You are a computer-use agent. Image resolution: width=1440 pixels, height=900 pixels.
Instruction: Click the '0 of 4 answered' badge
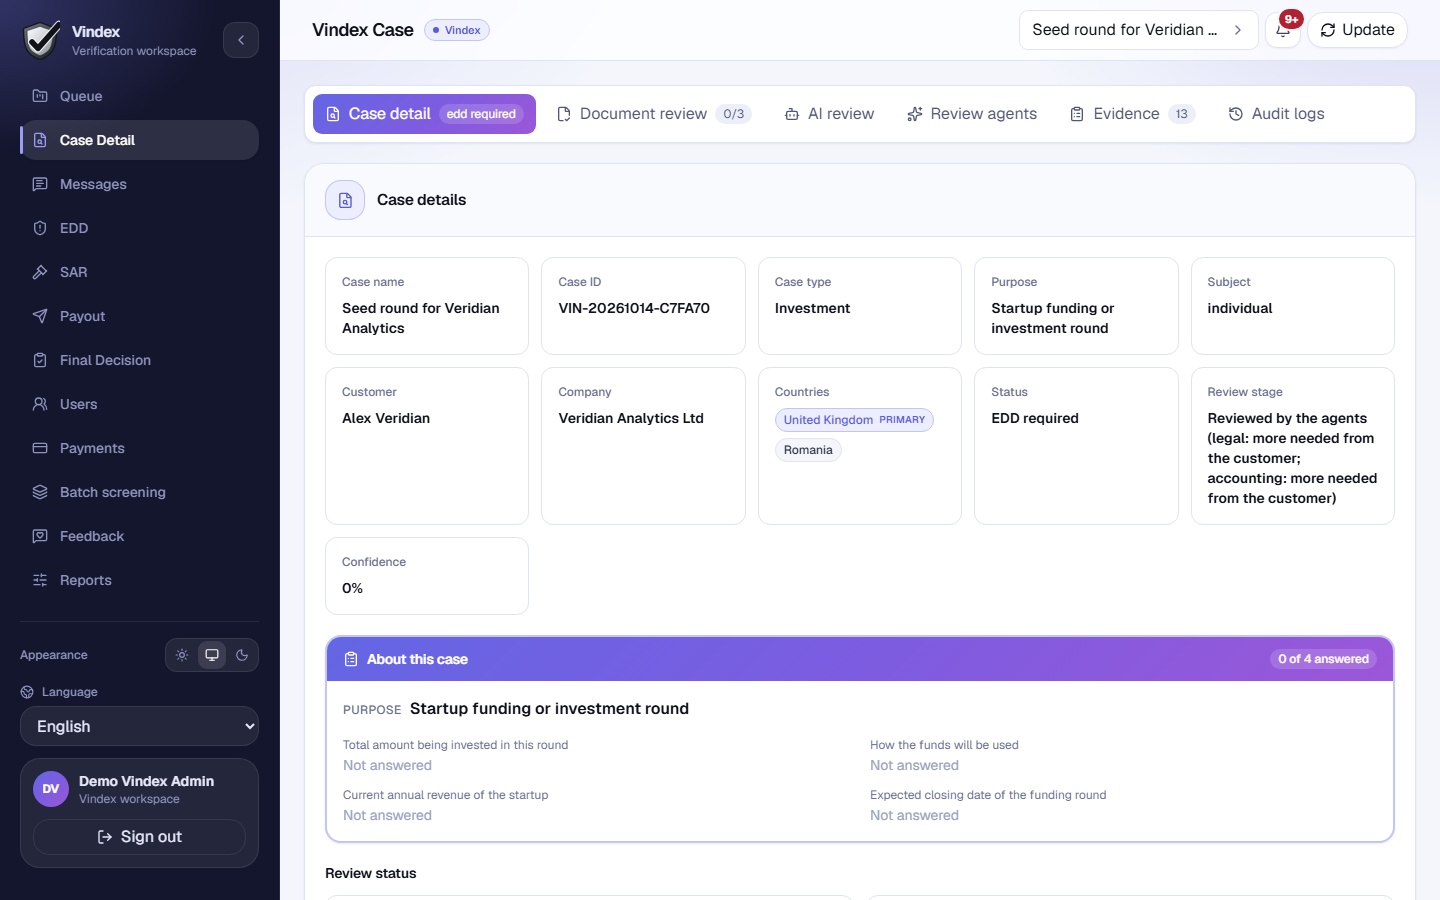[1323, 659]
